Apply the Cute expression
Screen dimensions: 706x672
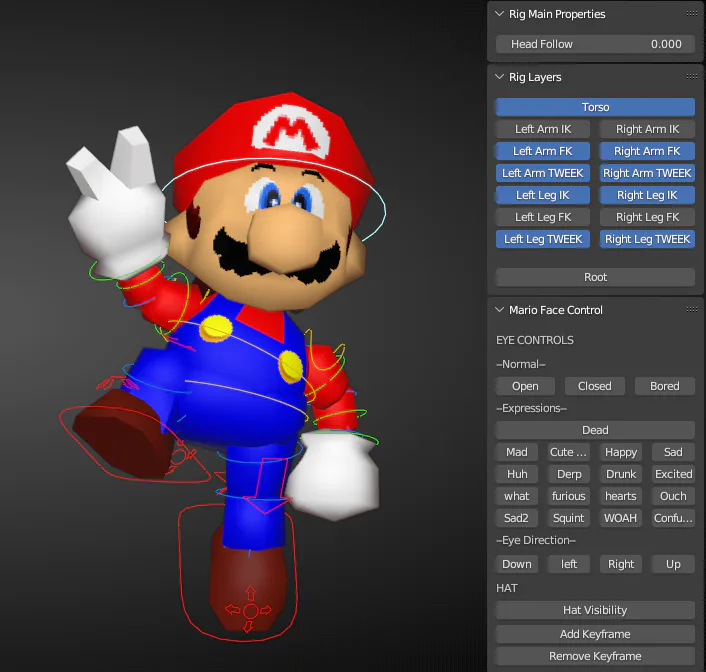[569, 452]
